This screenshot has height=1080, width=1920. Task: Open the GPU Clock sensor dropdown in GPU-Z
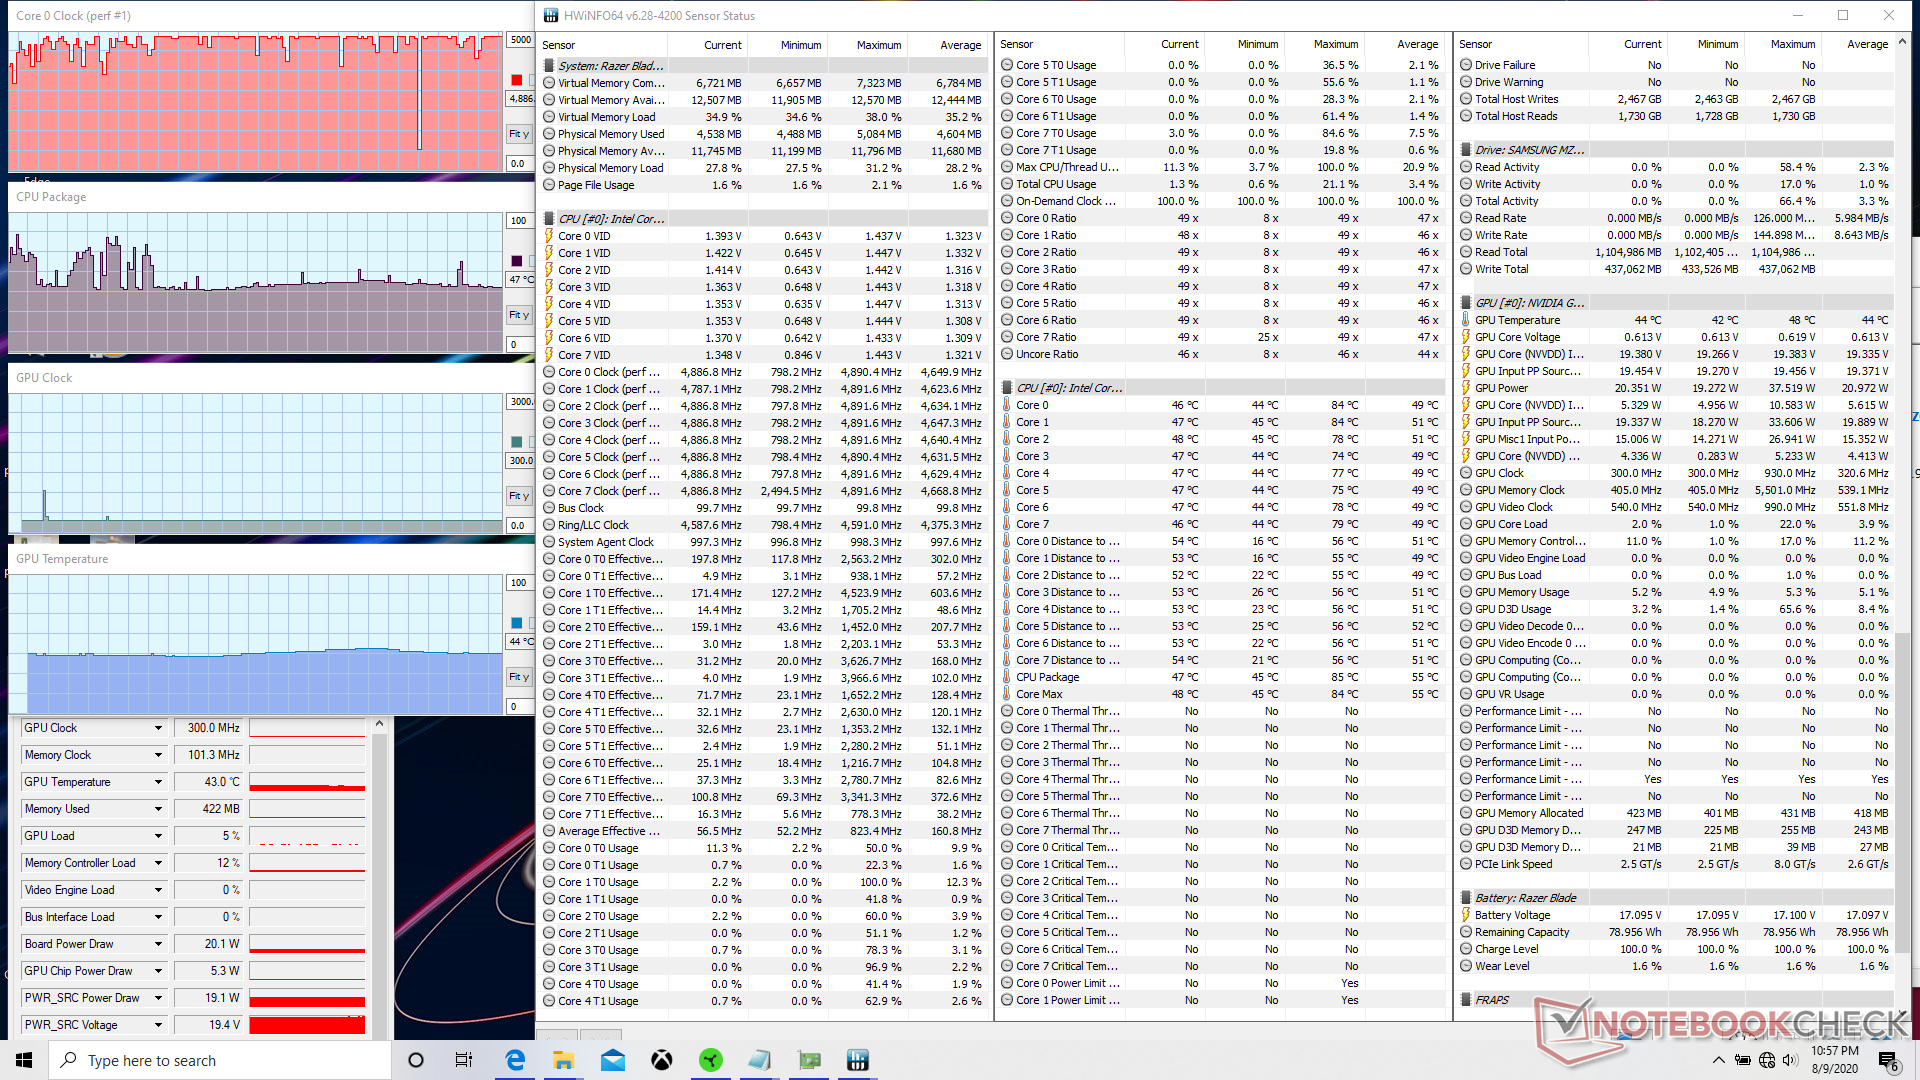(158, 728)
